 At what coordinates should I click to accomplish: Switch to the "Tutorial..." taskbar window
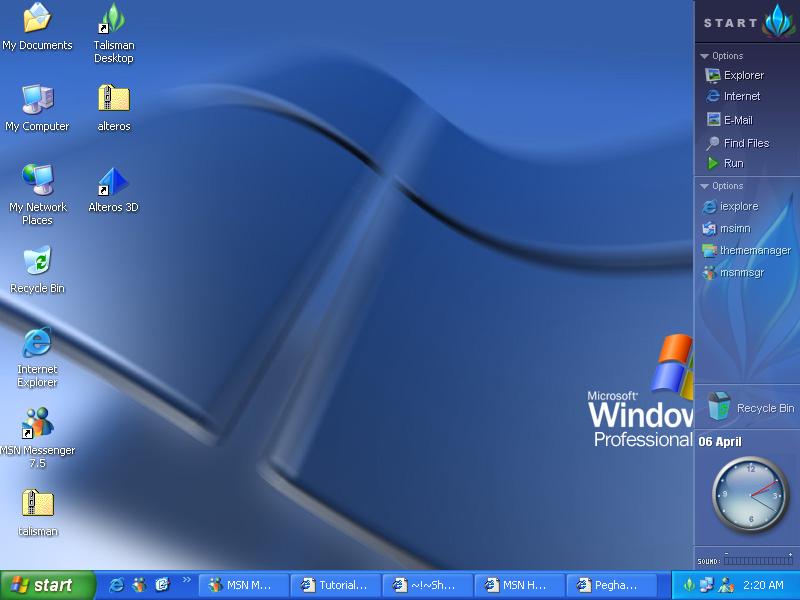pyautogui.click(x=336, y=585)
